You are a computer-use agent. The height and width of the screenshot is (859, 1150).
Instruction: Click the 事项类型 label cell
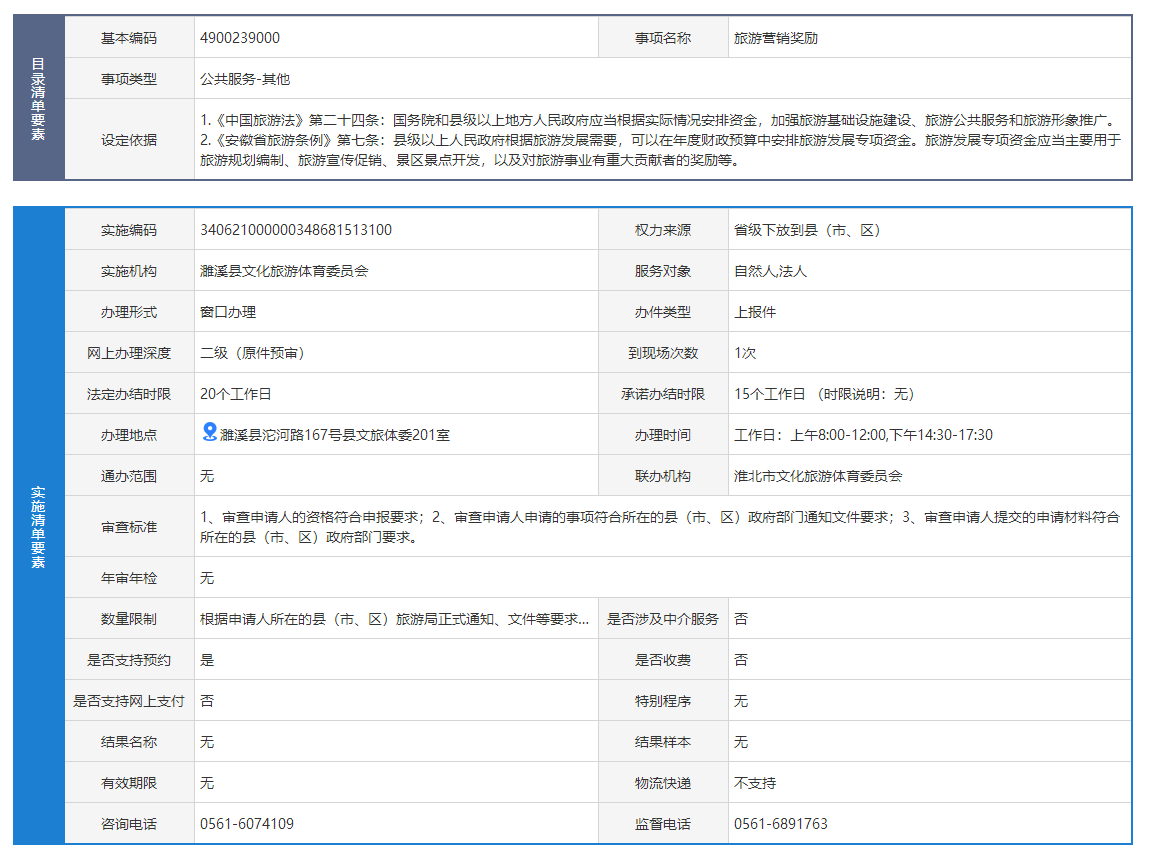coord(129,79)
